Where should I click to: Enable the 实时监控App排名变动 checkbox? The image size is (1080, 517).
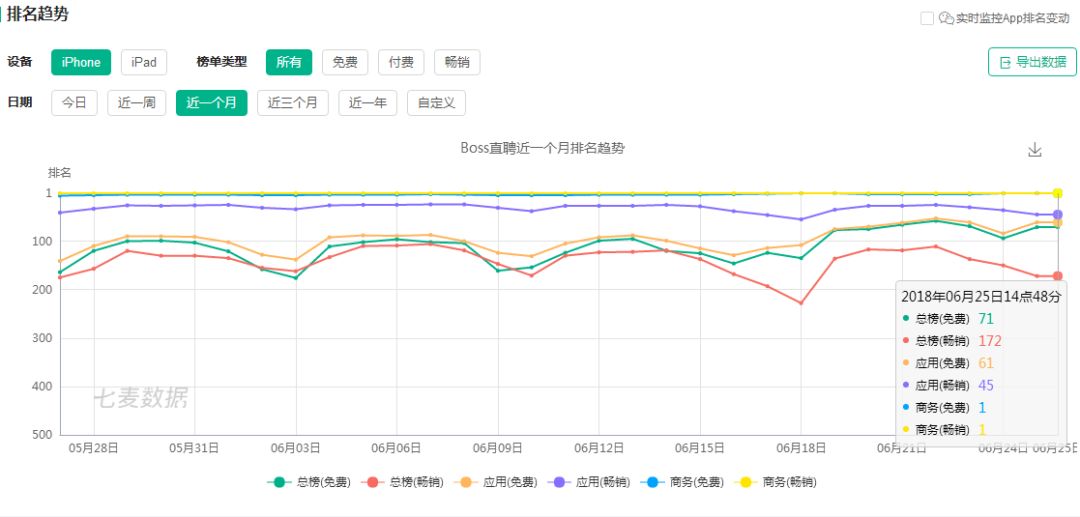coord(927,19)
